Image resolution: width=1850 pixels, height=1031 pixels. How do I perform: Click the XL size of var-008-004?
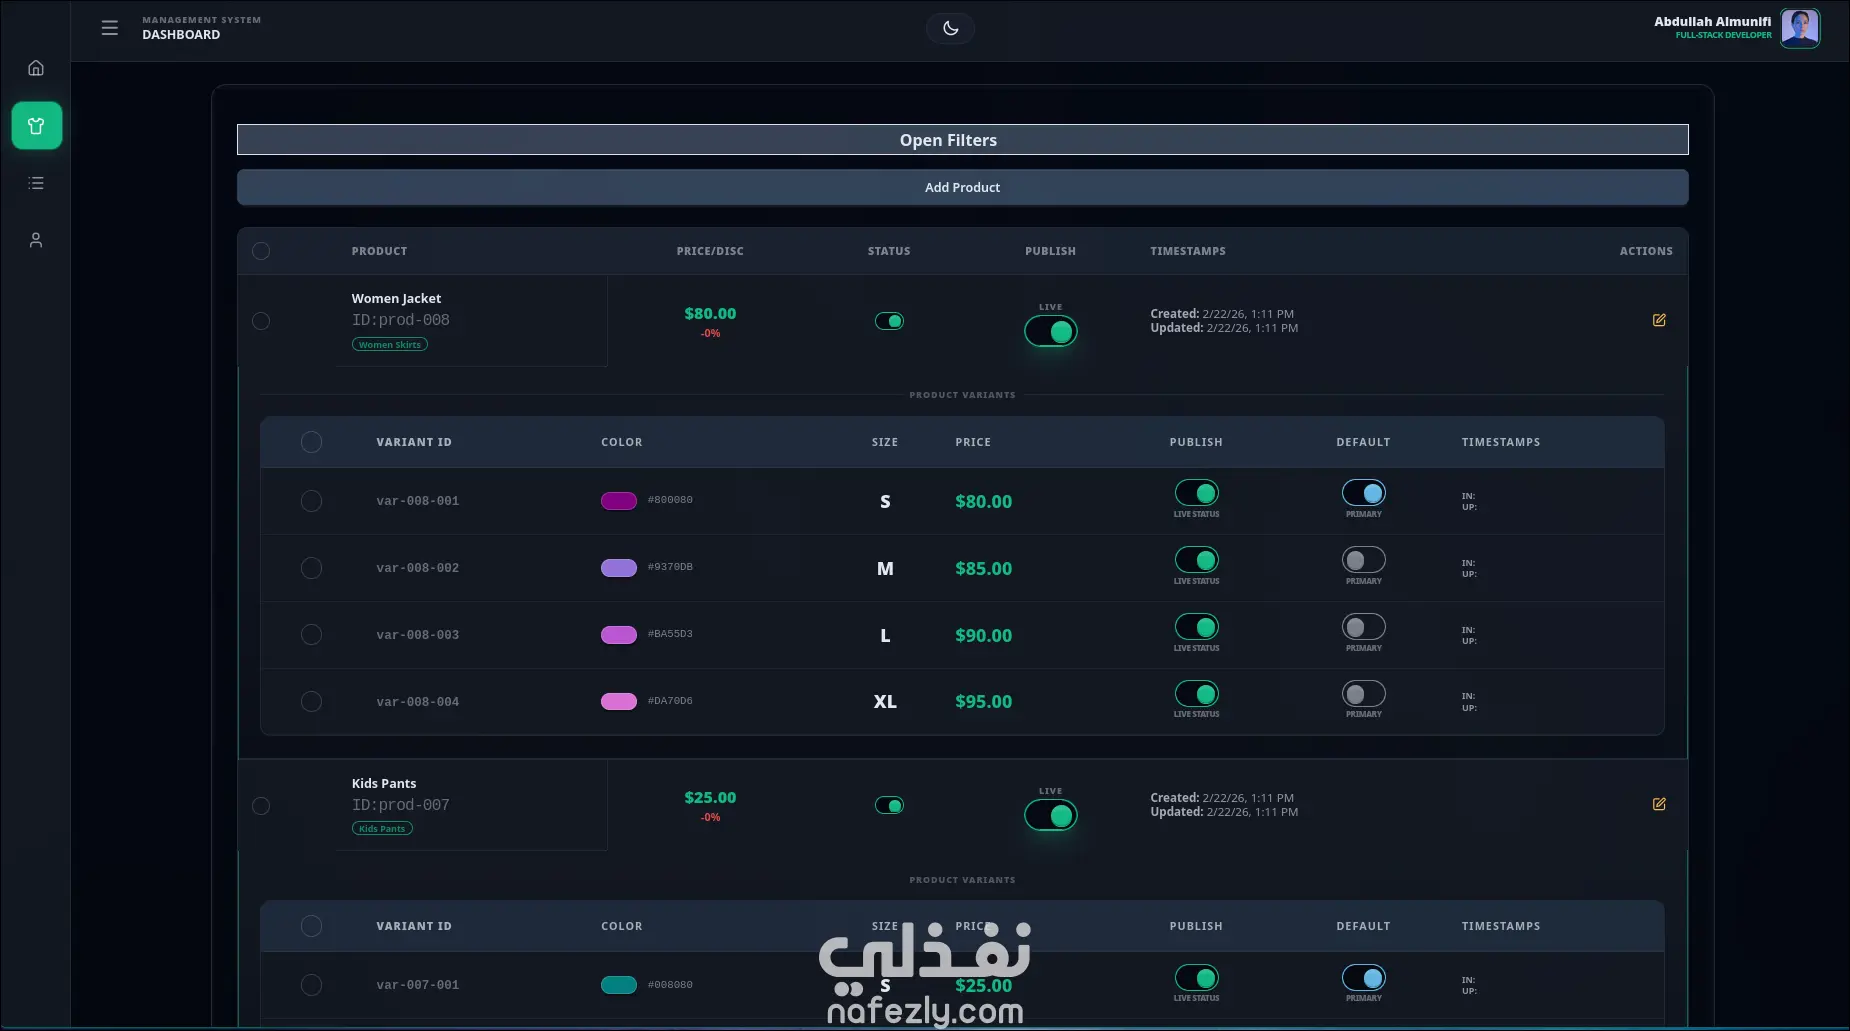click(x=885, y=702)
